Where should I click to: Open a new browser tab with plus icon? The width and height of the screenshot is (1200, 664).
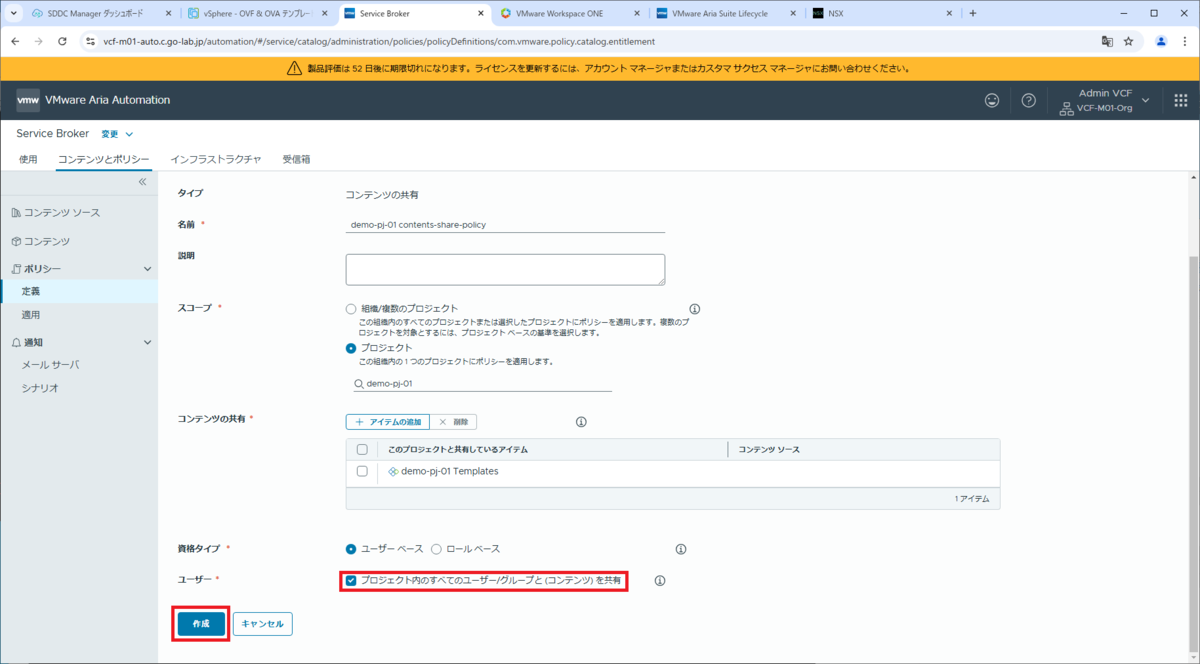pyautogui.click(x=973, y=13)
